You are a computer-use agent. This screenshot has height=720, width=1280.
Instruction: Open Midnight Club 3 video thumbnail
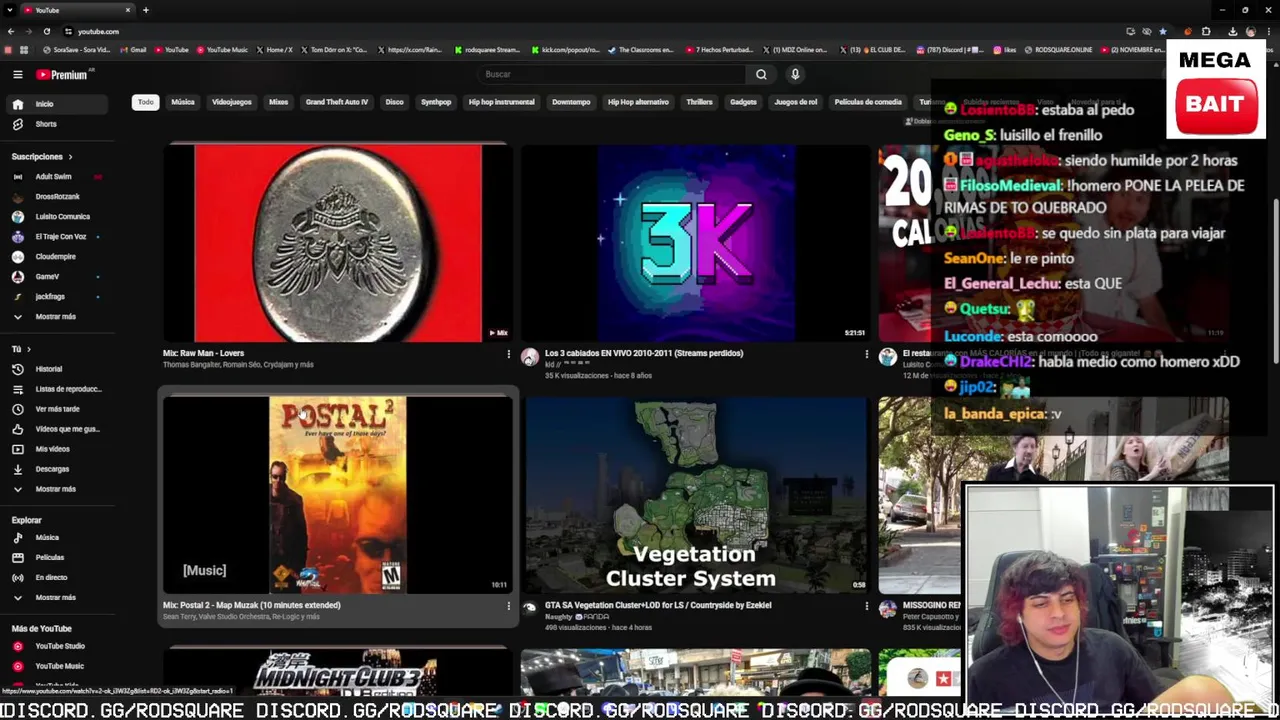tap(338, 672)
